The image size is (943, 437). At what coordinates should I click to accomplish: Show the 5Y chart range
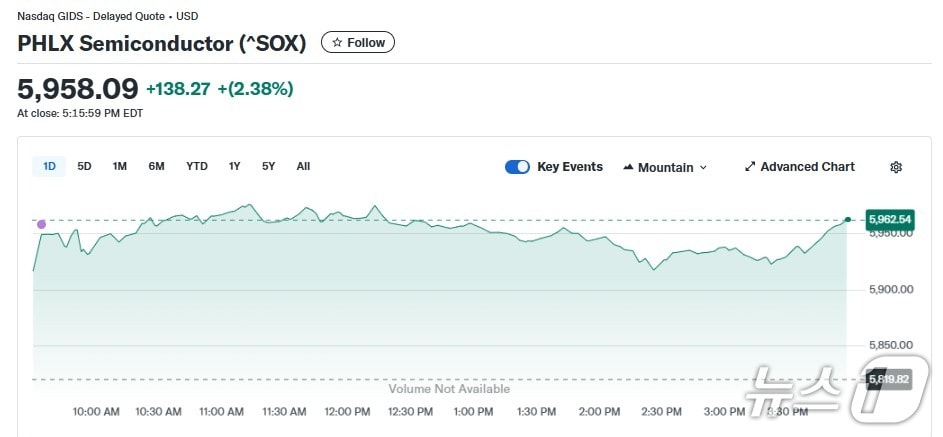[268, 166]
